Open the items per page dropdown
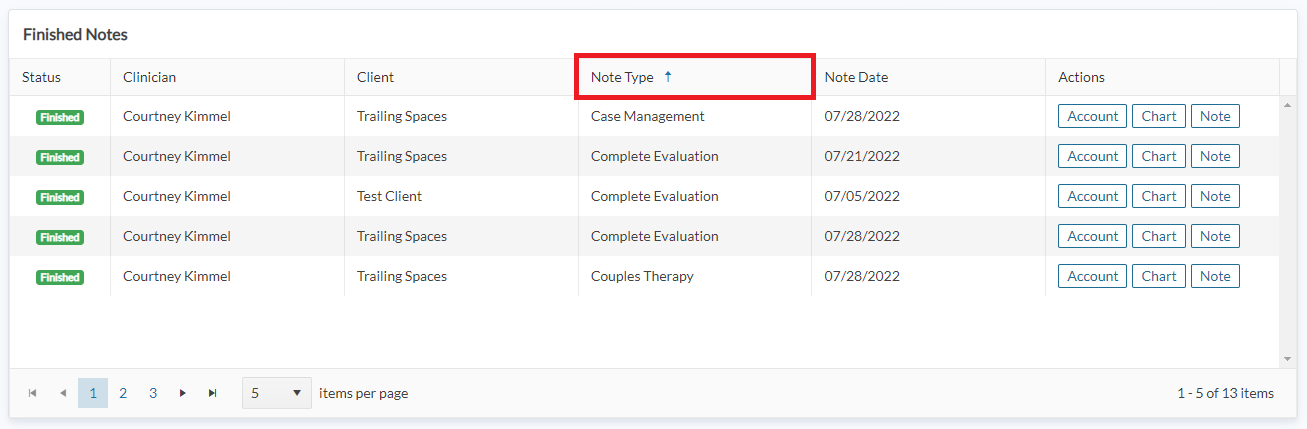1307x429 pixels. coord(275,393)
